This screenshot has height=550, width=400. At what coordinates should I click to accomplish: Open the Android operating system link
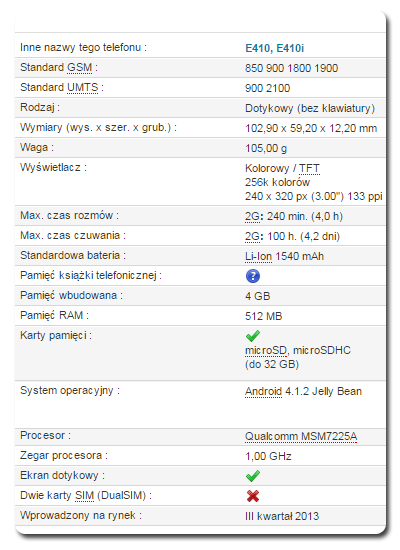[263, 391]
